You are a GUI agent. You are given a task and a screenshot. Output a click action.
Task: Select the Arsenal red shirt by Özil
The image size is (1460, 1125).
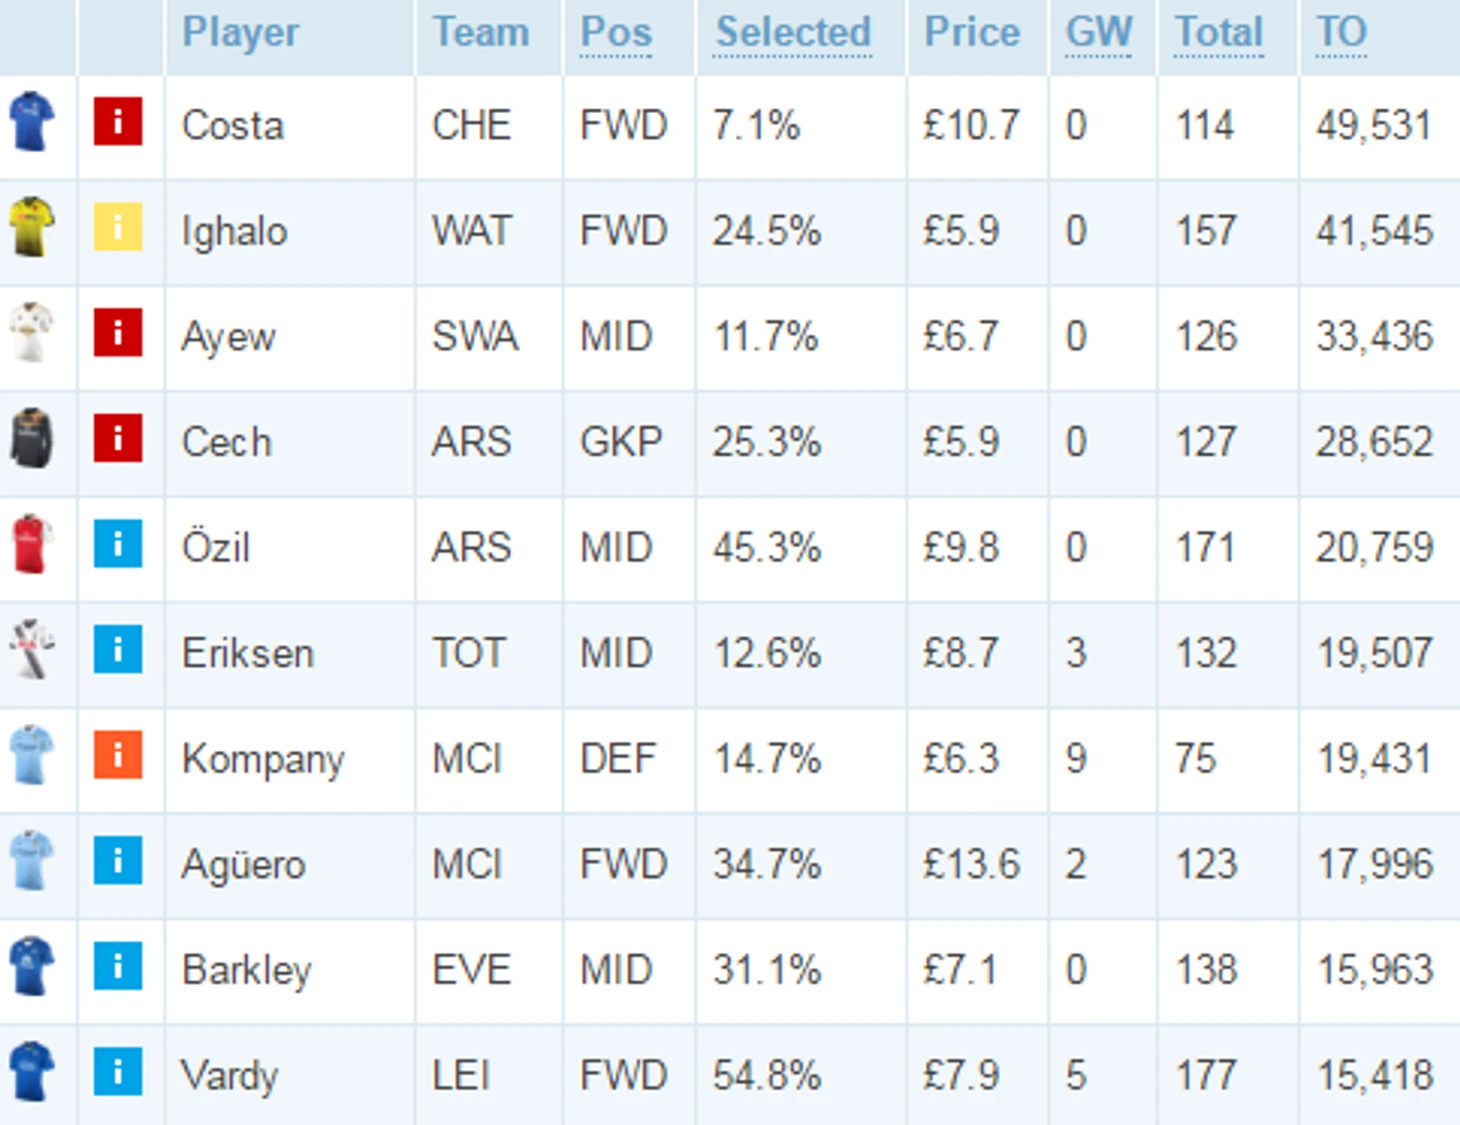(x=32, y=544)
